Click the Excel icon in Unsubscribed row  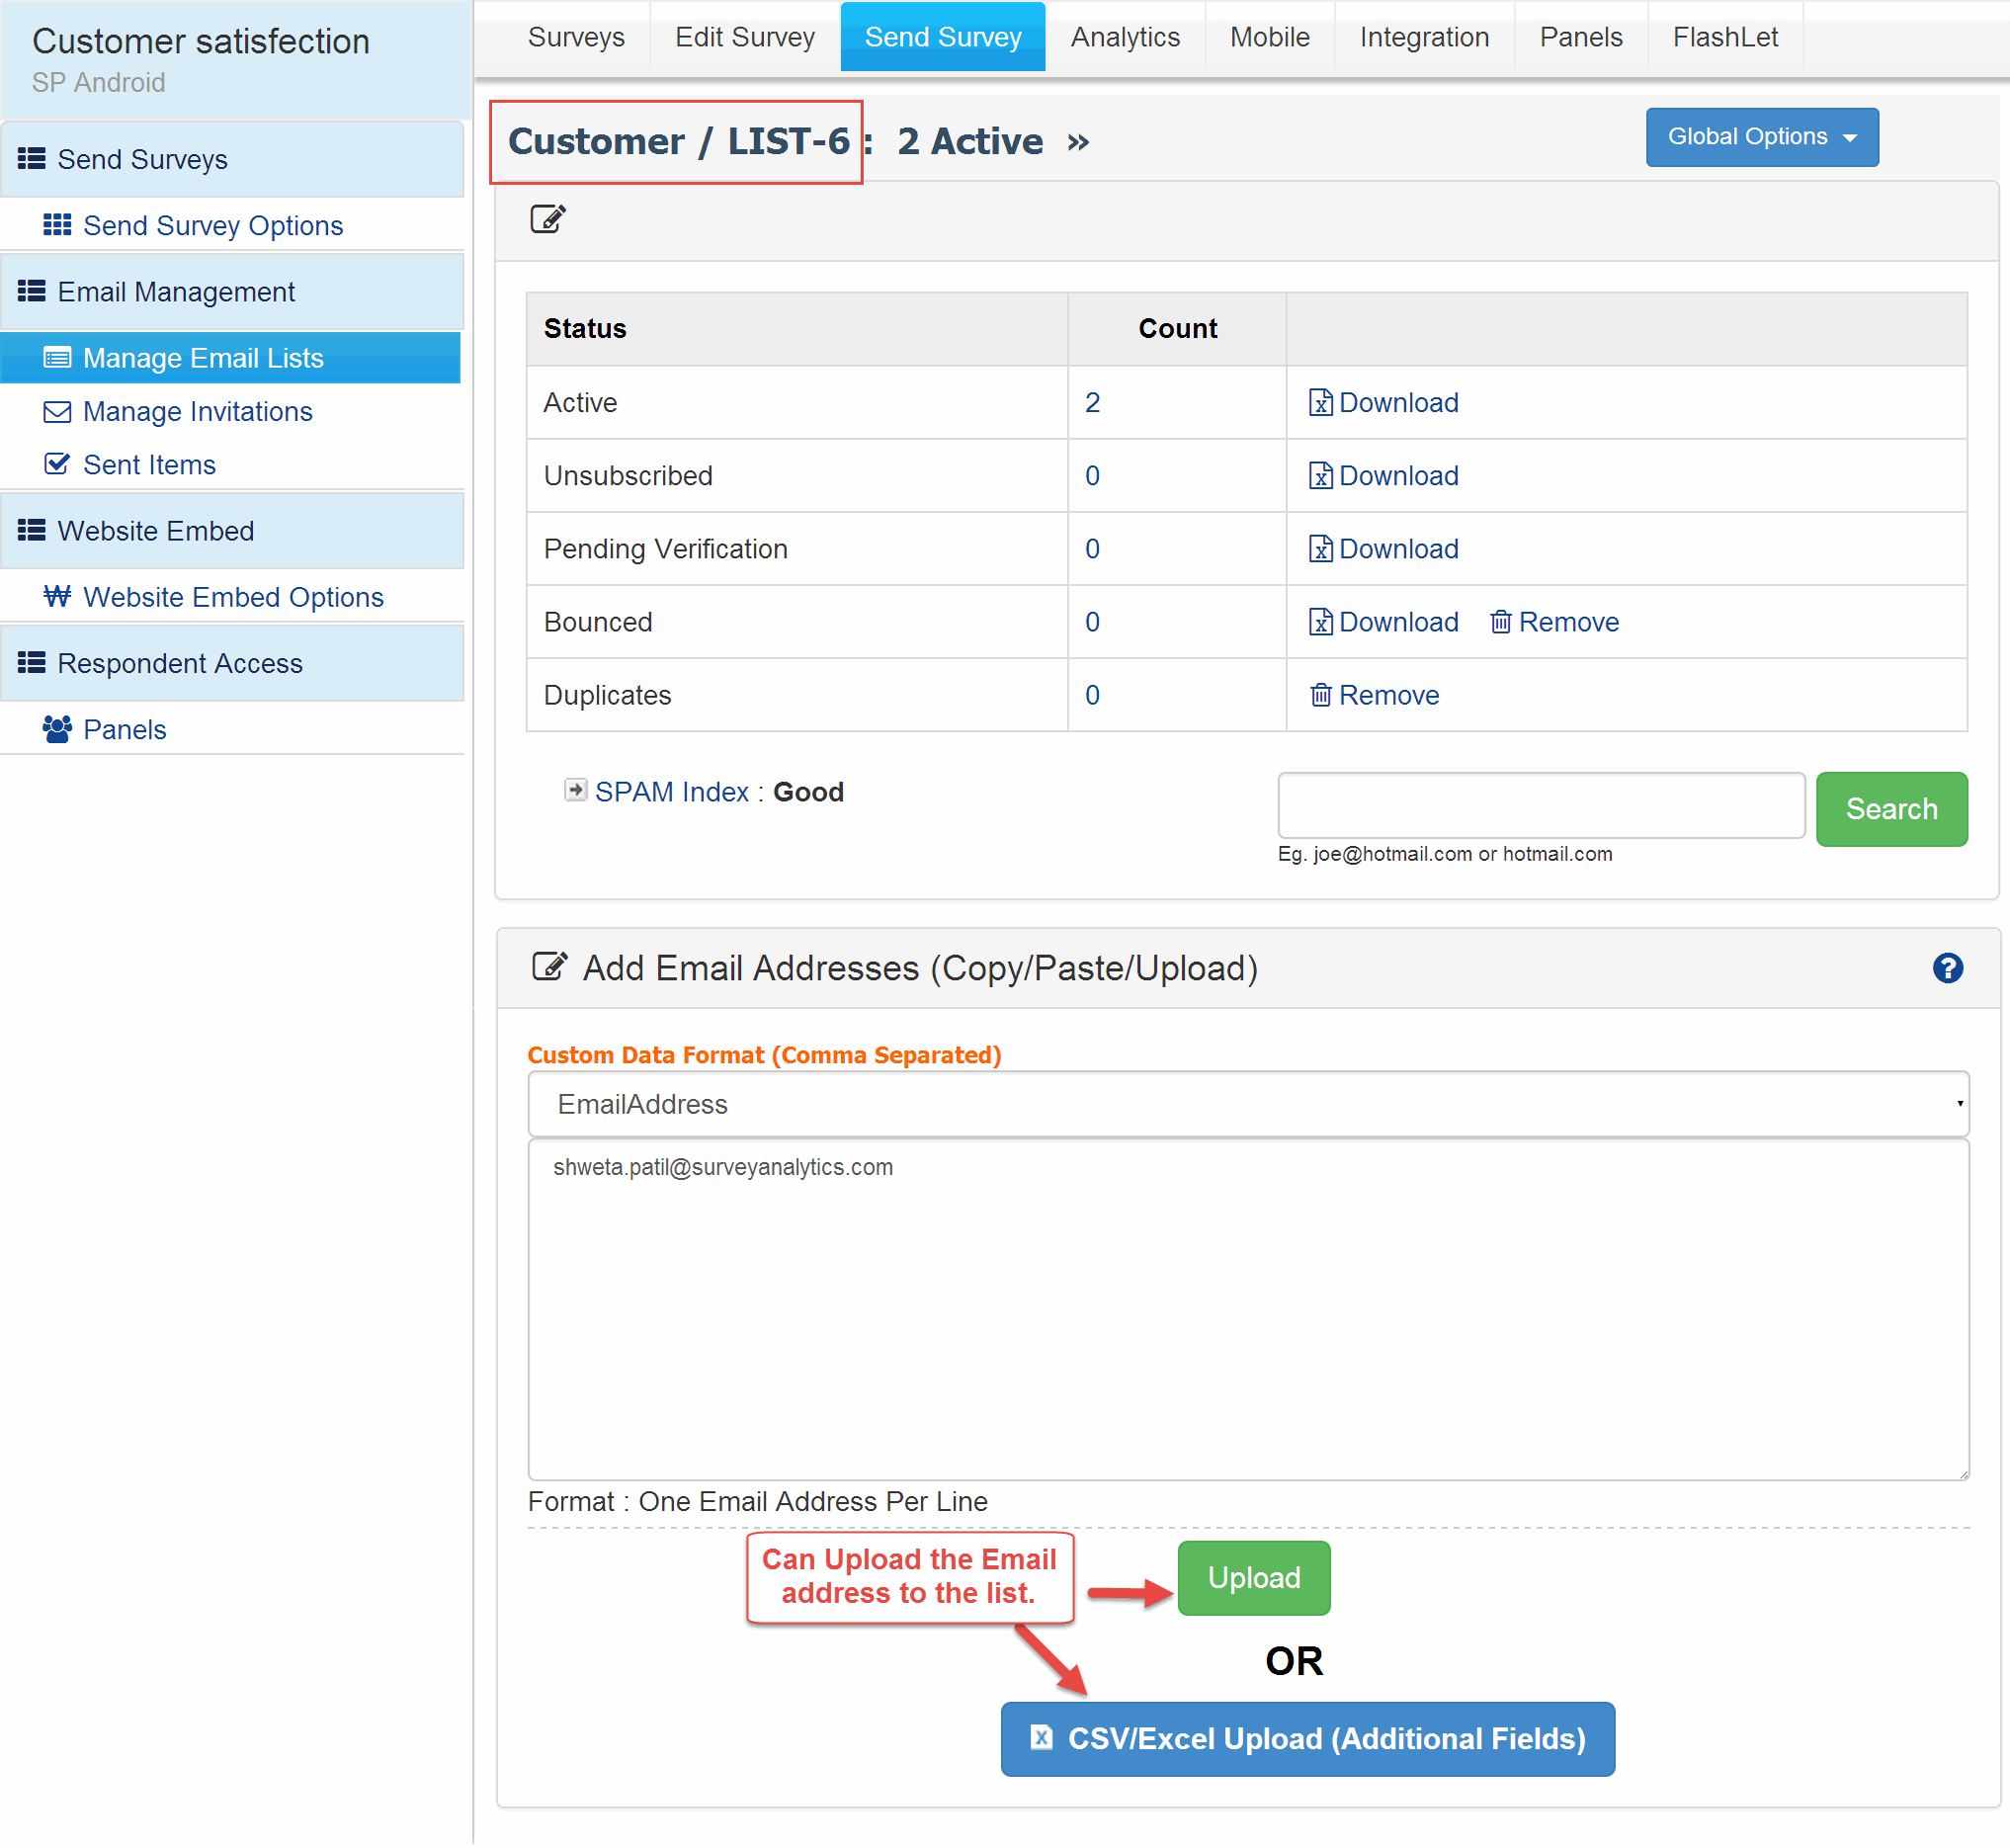(1320, 475)
